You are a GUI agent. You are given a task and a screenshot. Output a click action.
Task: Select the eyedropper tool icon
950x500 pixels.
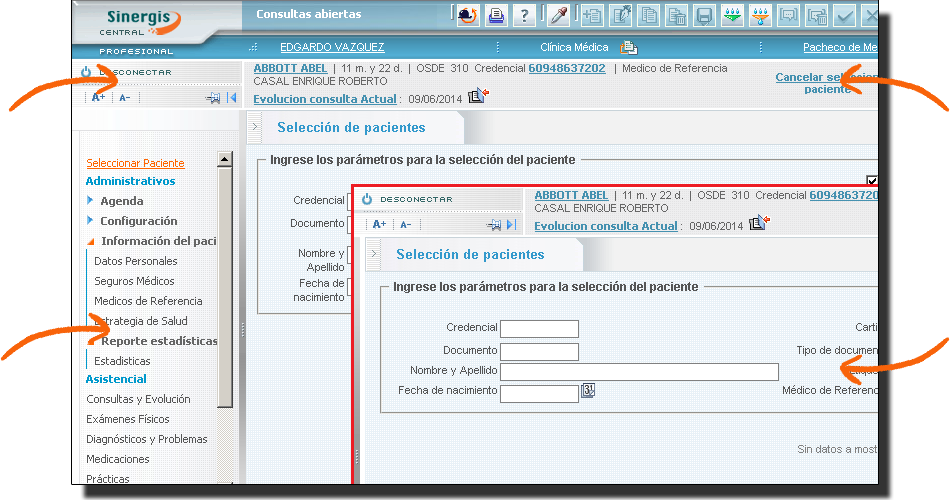click(559, 15)
